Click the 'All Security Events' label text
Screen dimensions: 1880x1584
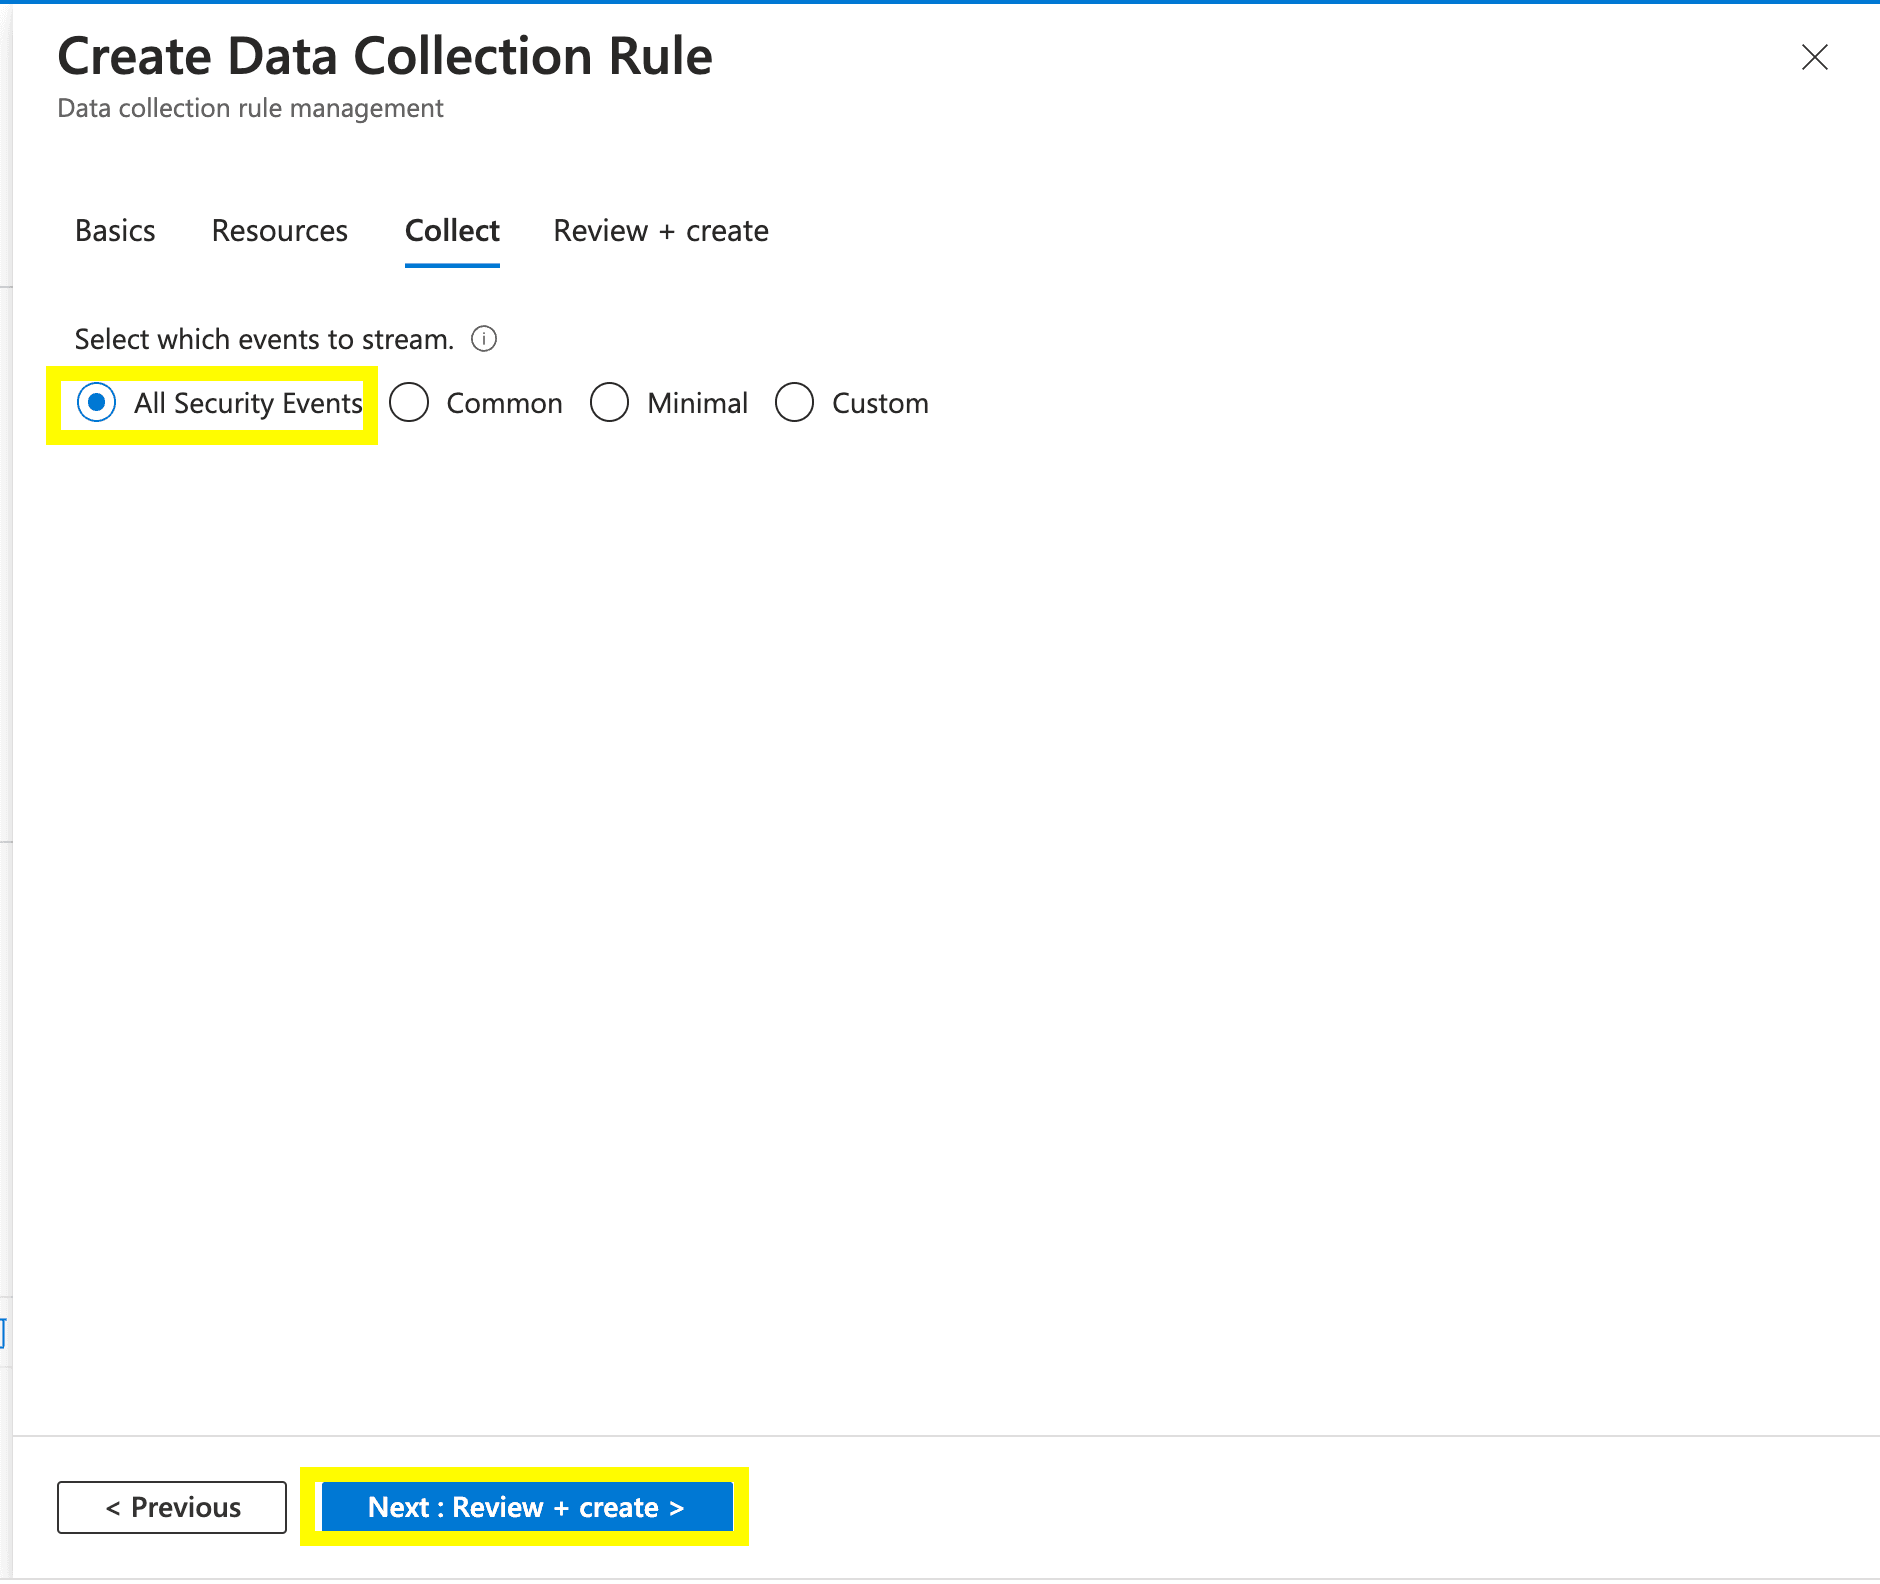(x=248, y=403)
